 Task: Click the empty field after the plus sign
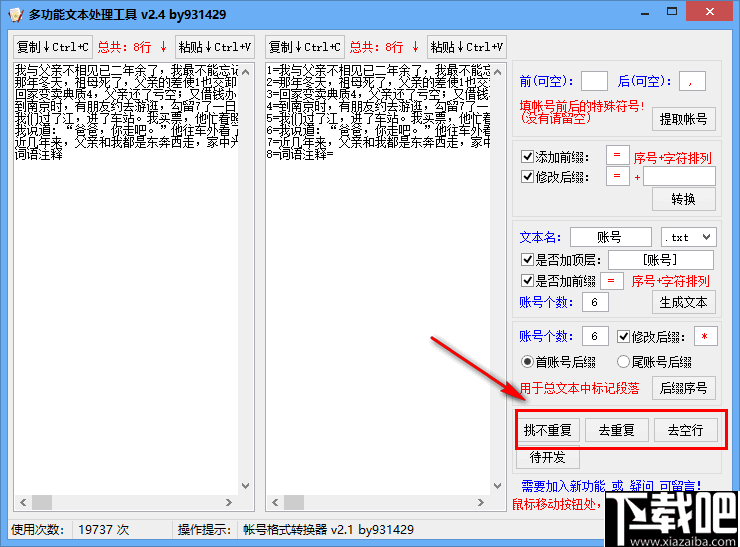680,176
